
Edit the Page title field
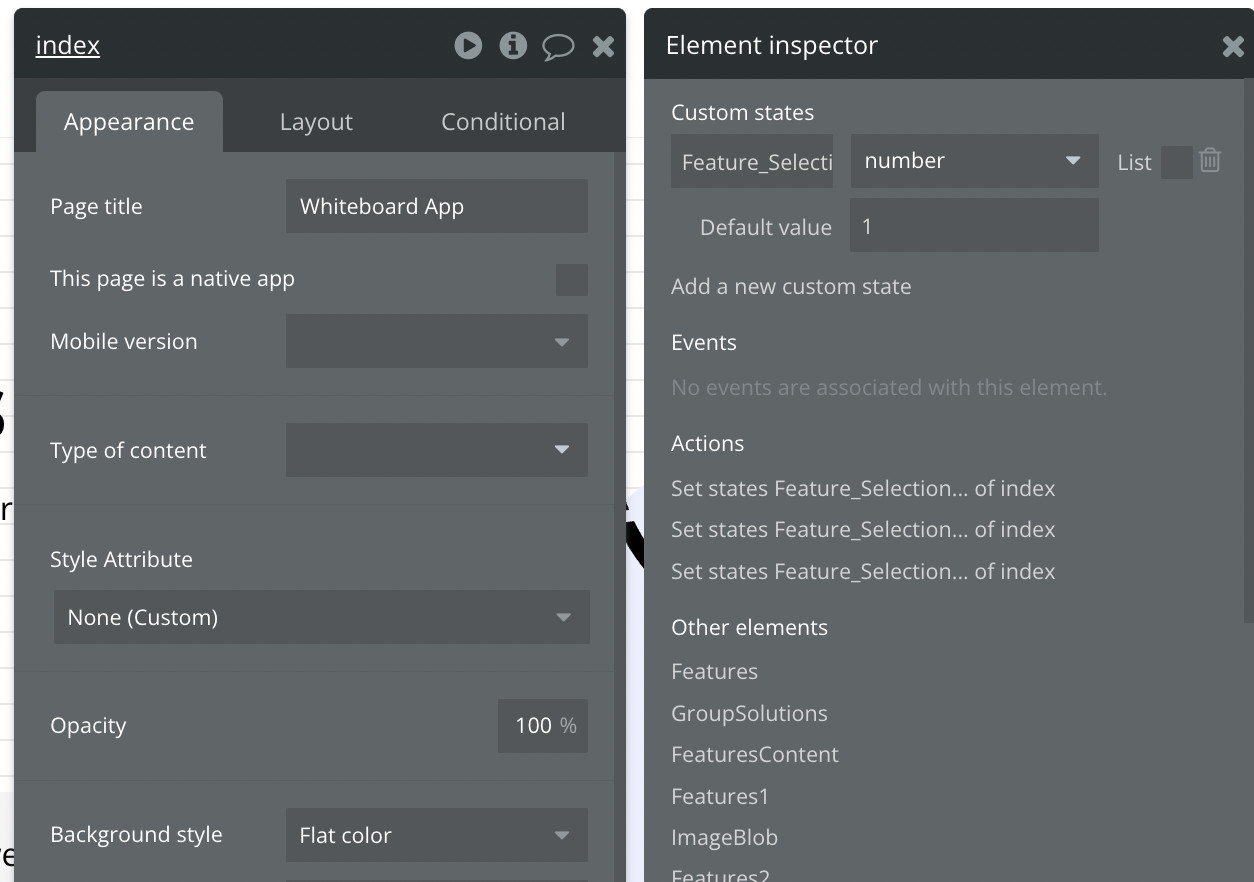click(436, 207)
